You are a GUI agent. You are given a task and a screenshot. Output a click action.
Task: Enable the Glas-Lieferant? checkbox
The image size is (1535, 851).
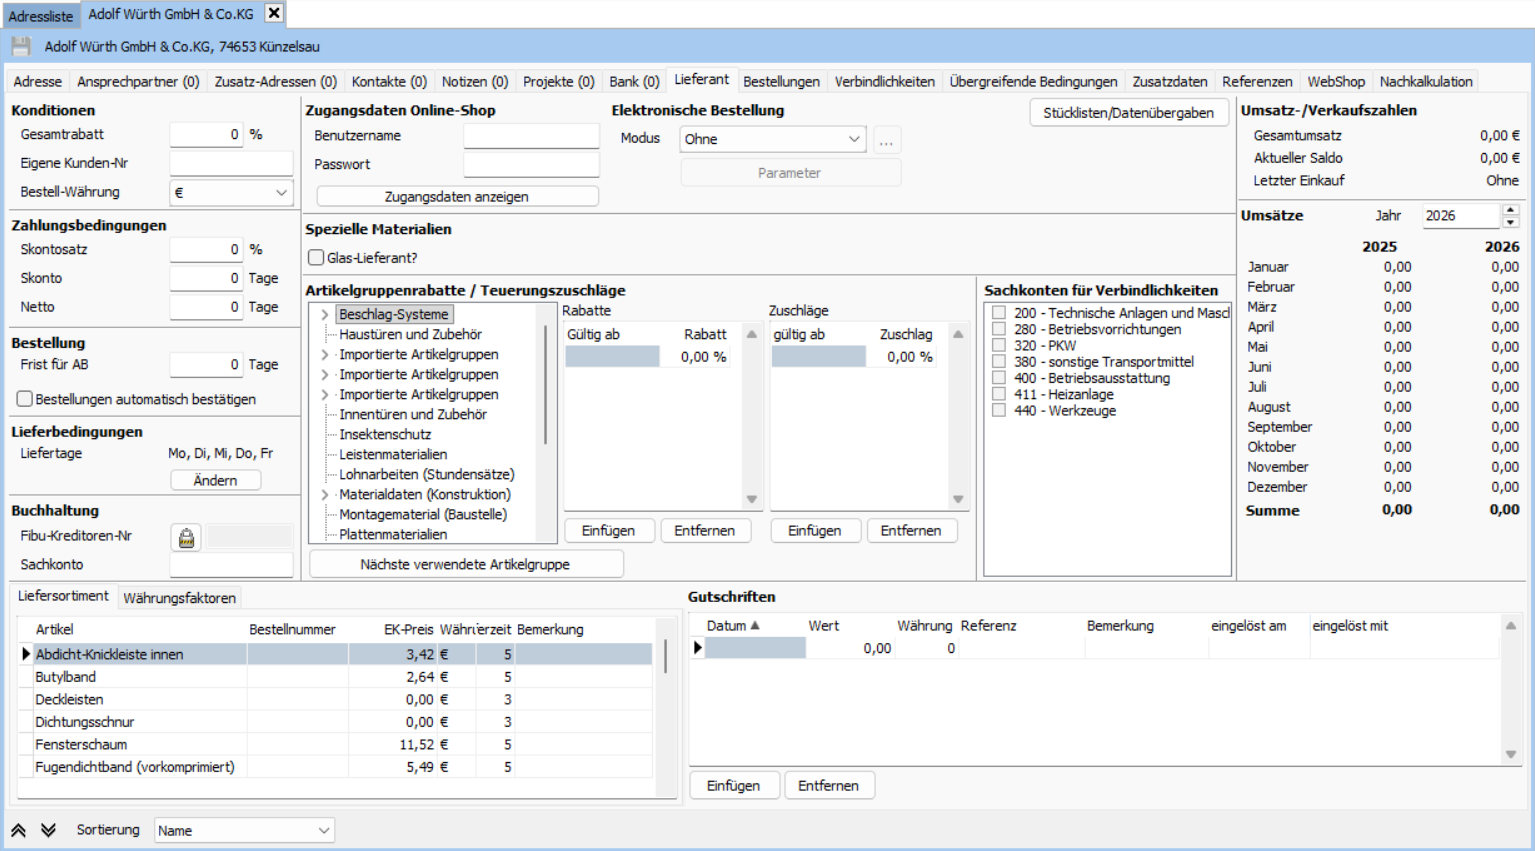coord(316,258)
